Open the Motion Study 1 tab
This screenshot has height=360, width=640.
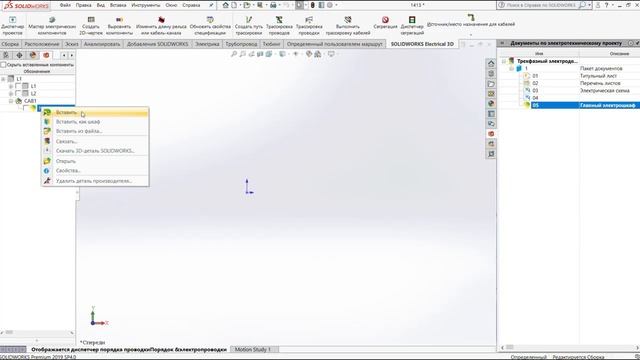point(253,349)
